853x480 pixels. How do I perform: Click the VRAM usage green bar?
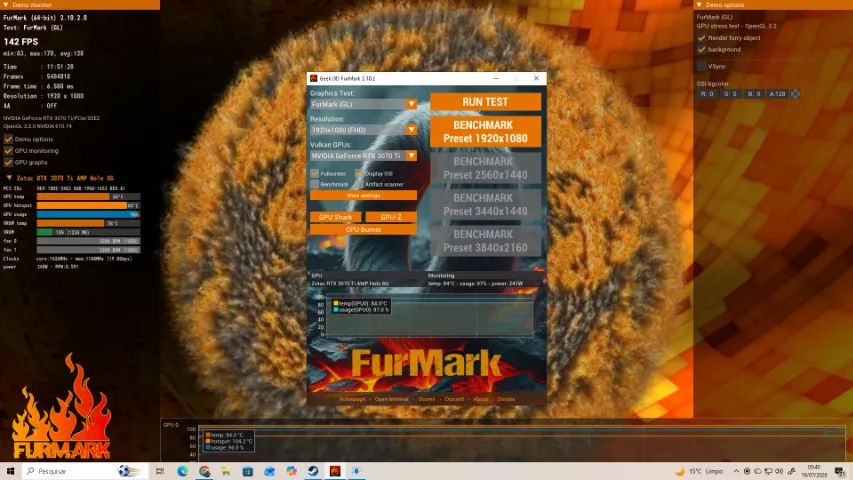88,232
